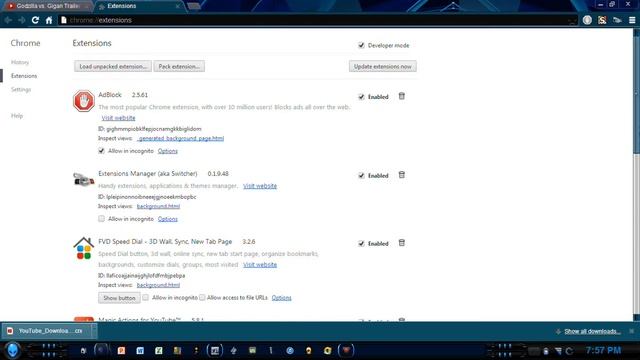This screenshot has width=640, height=360.
Task: Delete AdBlock using its trash icon
Action: pyautogui.click(x=402, y=96)
